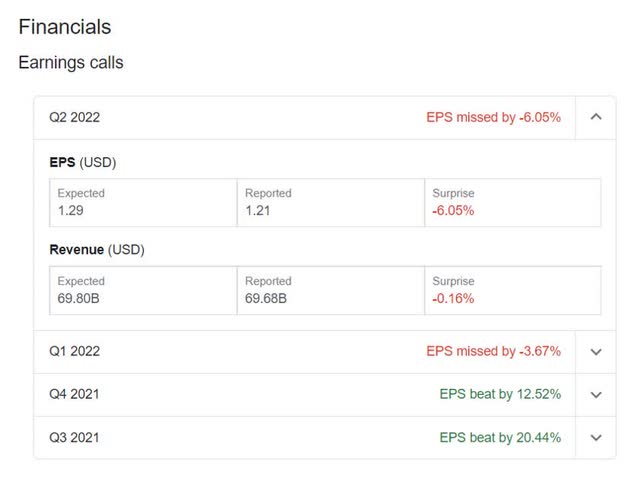Click 'EPS missed by -3.67%' text

pyautogui.click(x=493, y=352)
